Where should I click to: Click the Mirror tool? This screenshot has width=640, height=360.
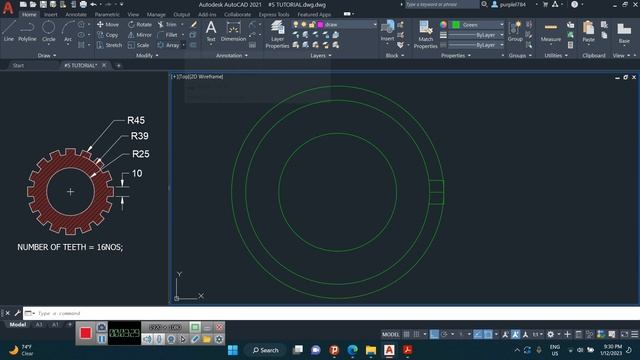[x=140, y=35]
